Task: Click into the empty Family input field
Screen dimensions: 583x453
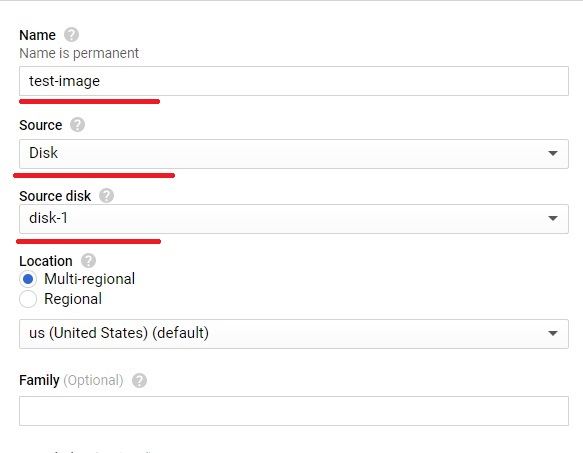Action: pos(294,411)
